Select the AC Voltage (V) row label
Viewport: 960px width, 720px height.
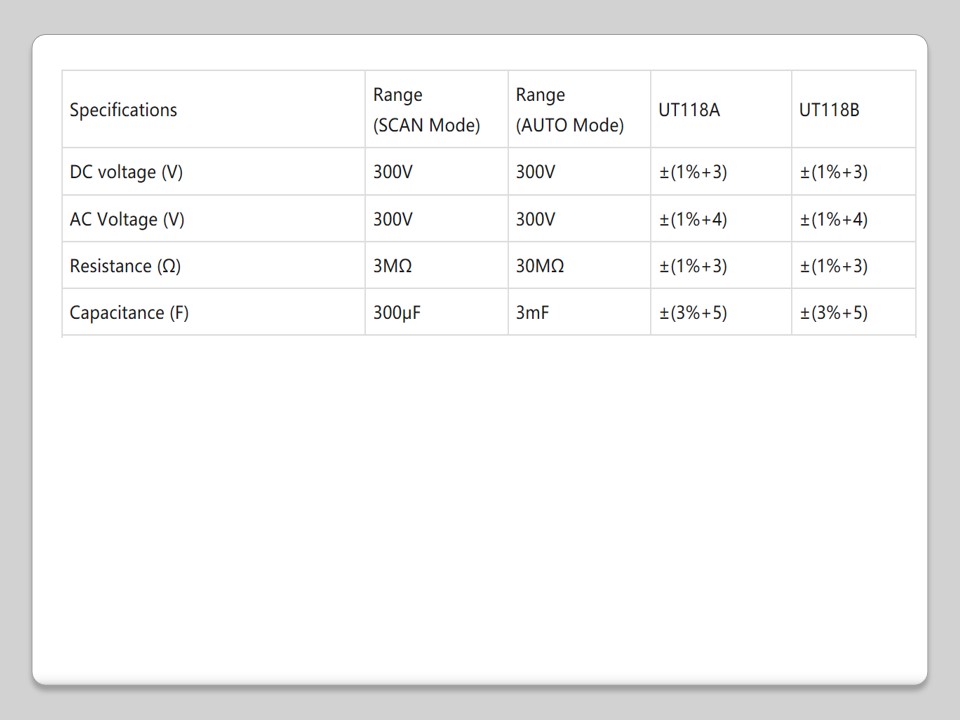(127, 219)
